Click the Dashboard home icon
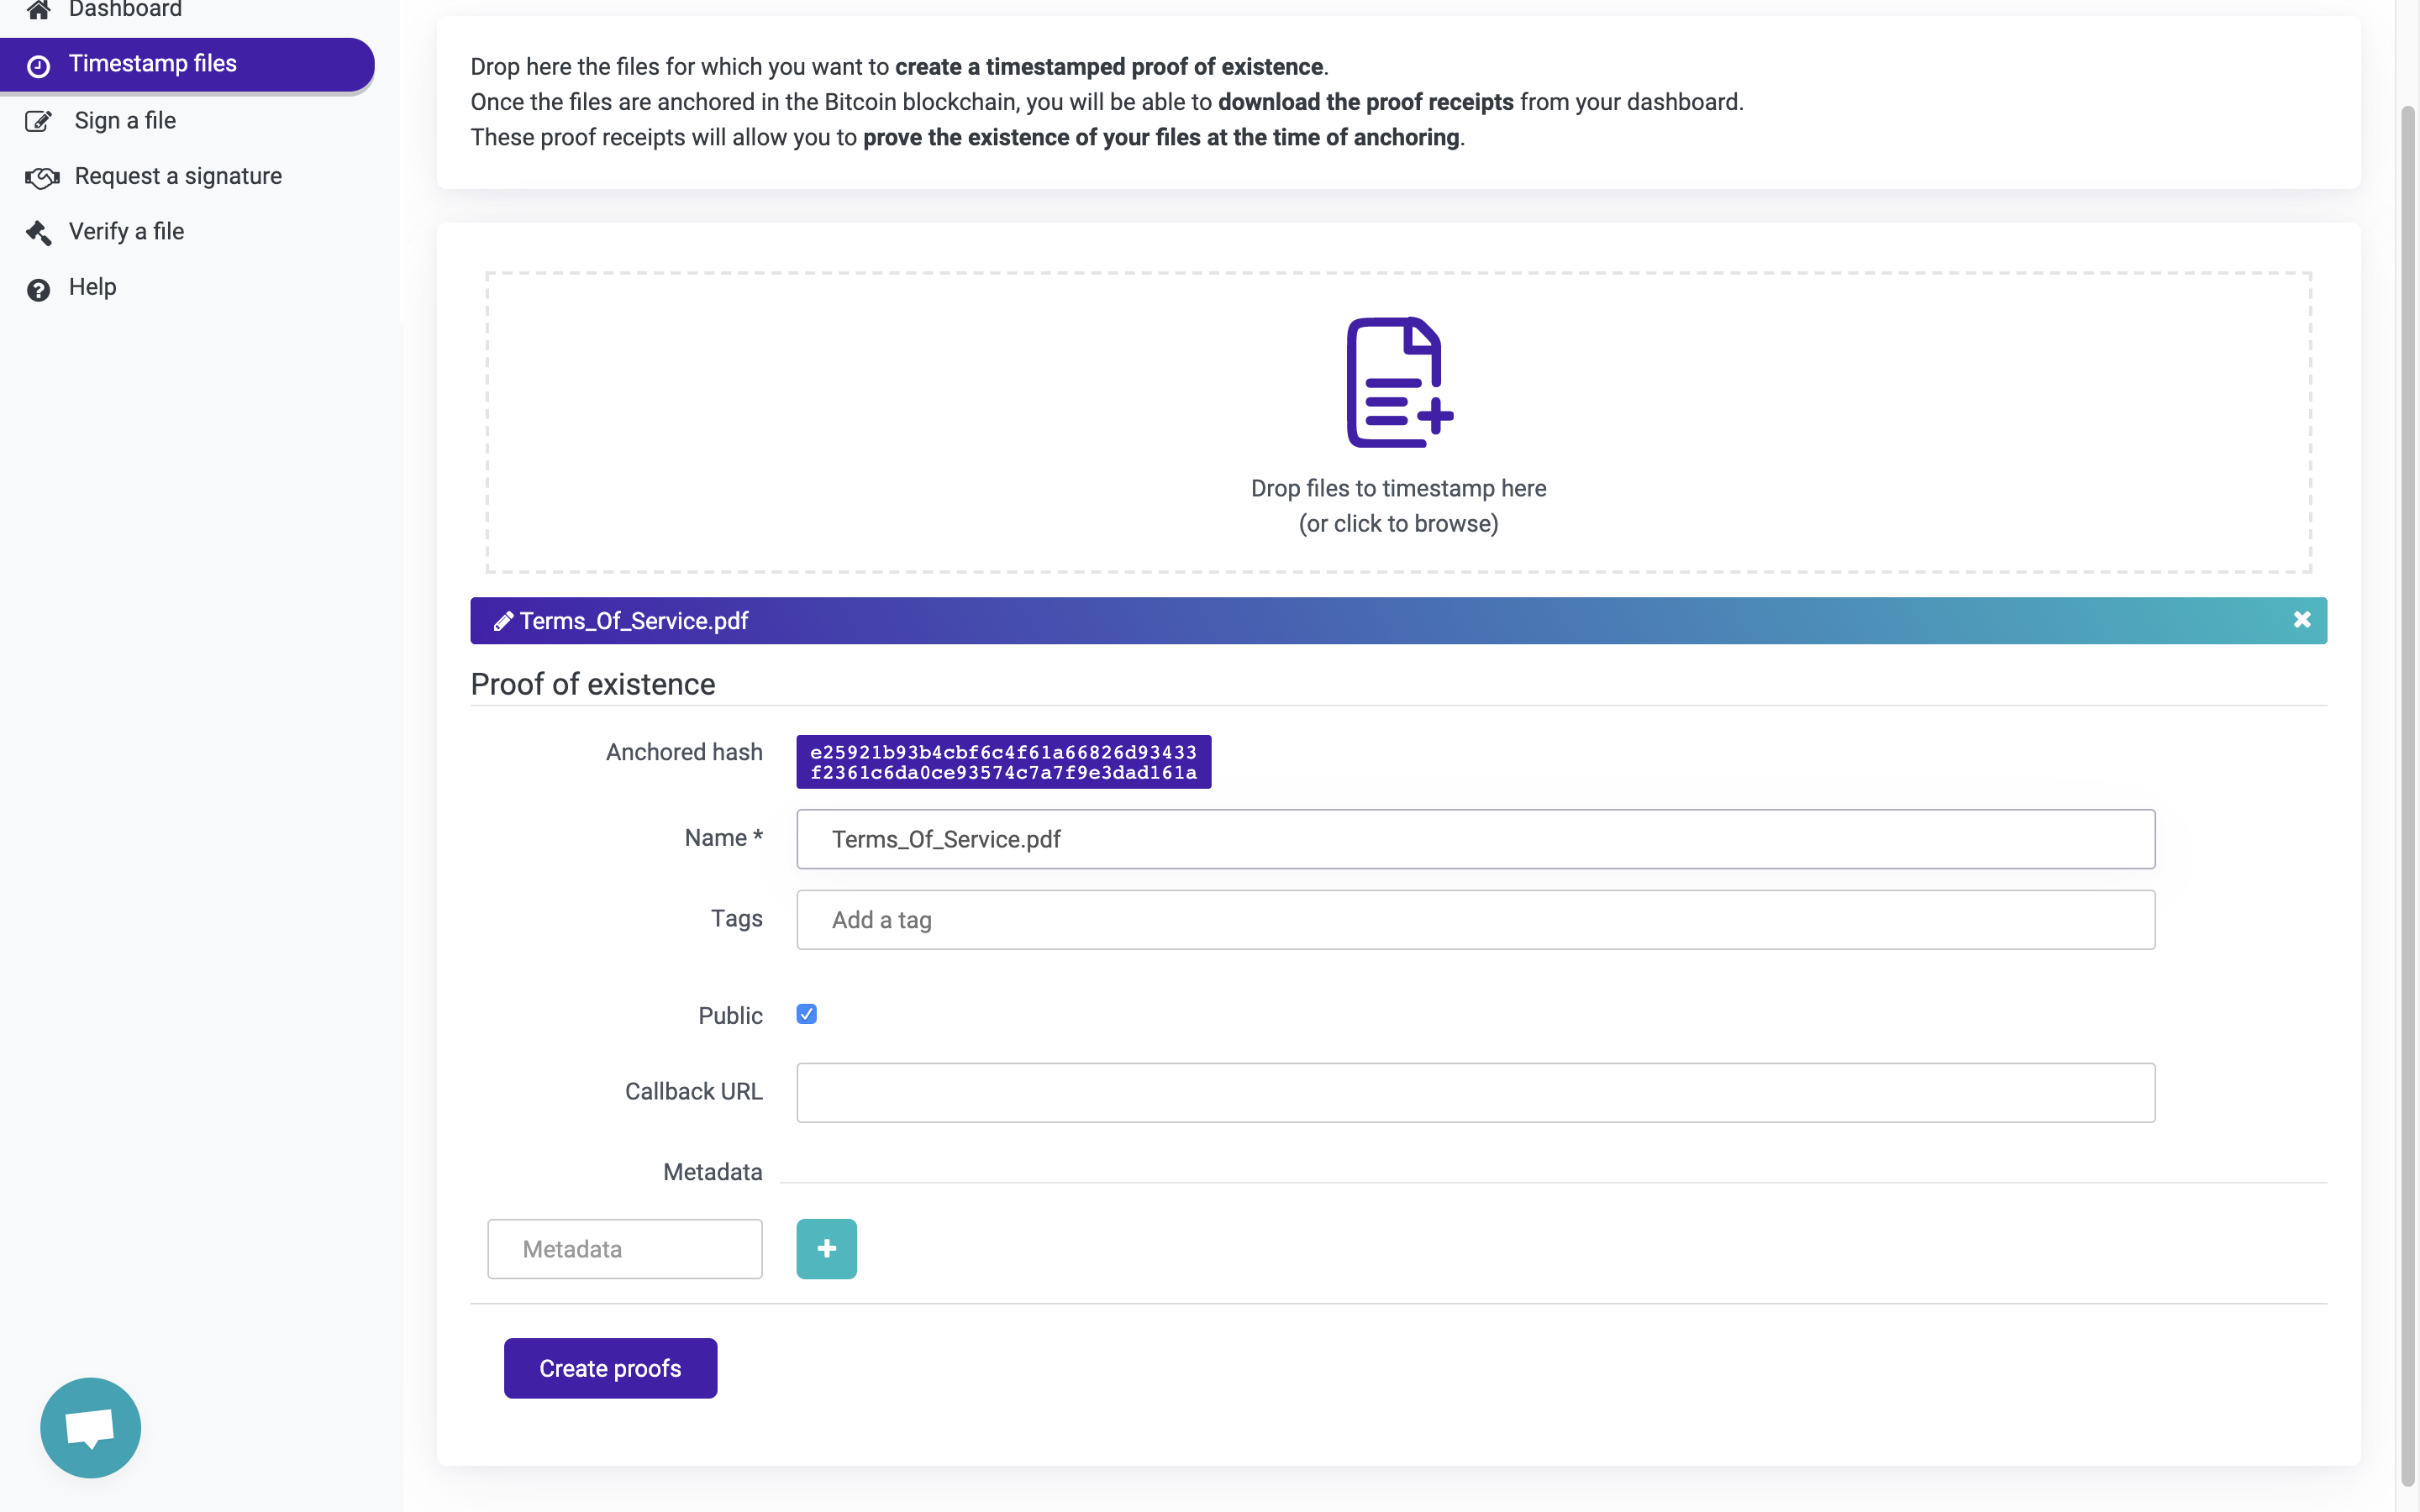 [x=38, y=10]
